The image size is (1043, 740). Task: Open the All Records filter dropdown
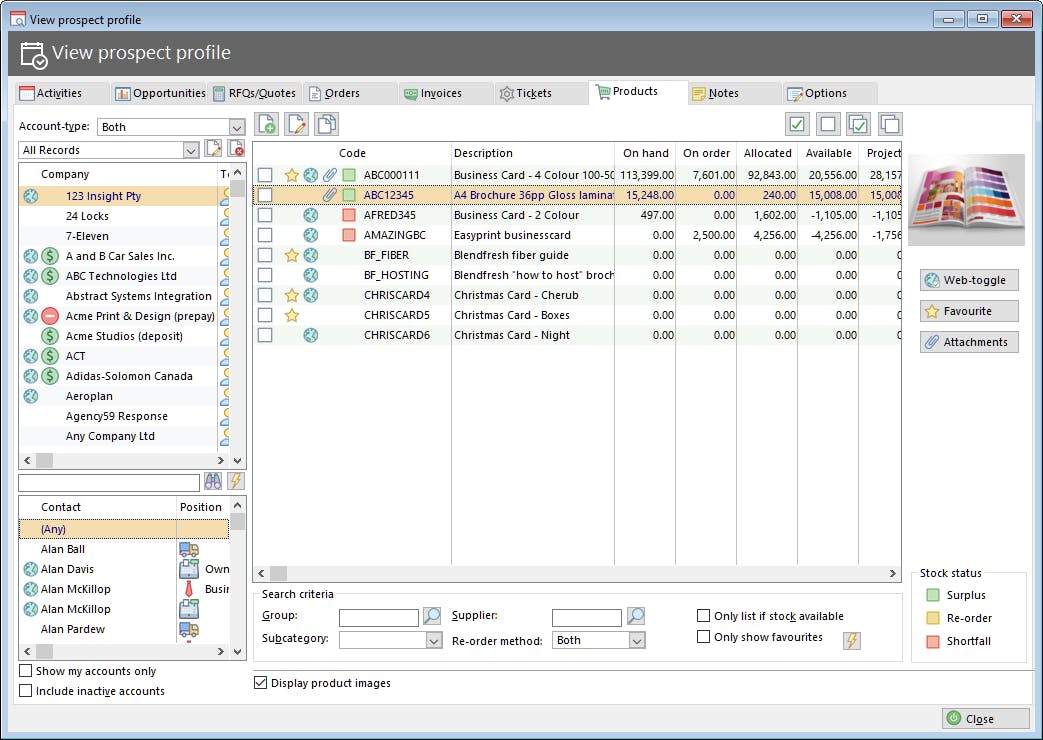click(191, 150)
